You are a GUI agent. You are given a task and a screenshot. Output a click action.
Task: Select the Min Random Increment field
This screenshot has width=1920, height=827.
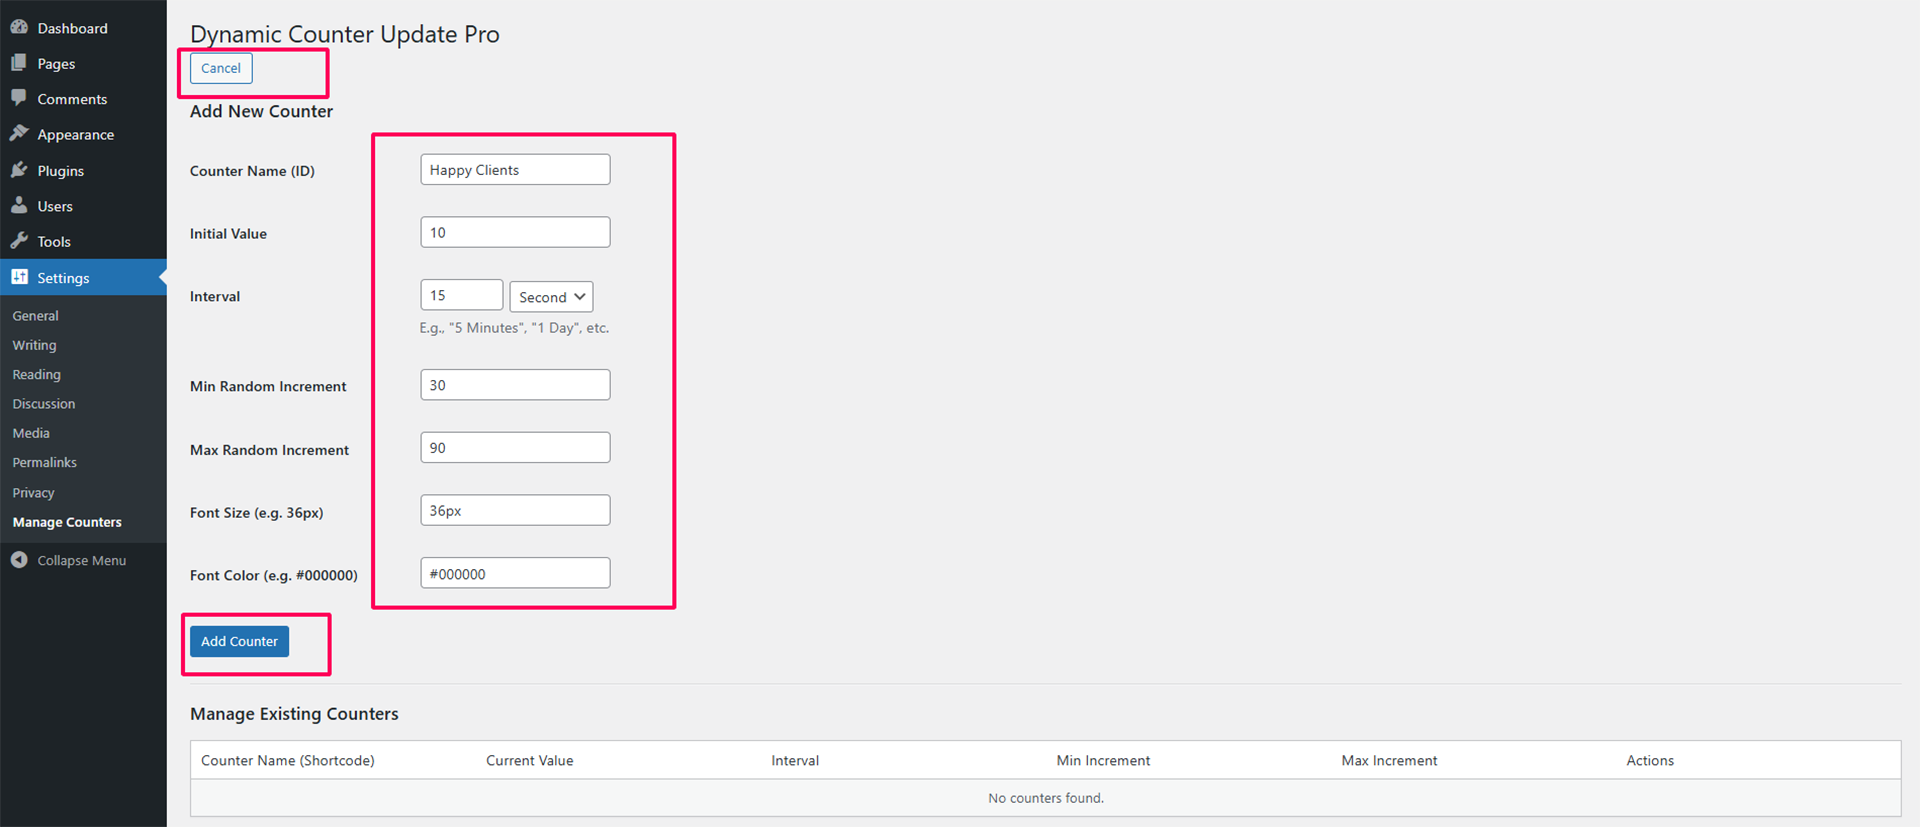coord(515,385)
